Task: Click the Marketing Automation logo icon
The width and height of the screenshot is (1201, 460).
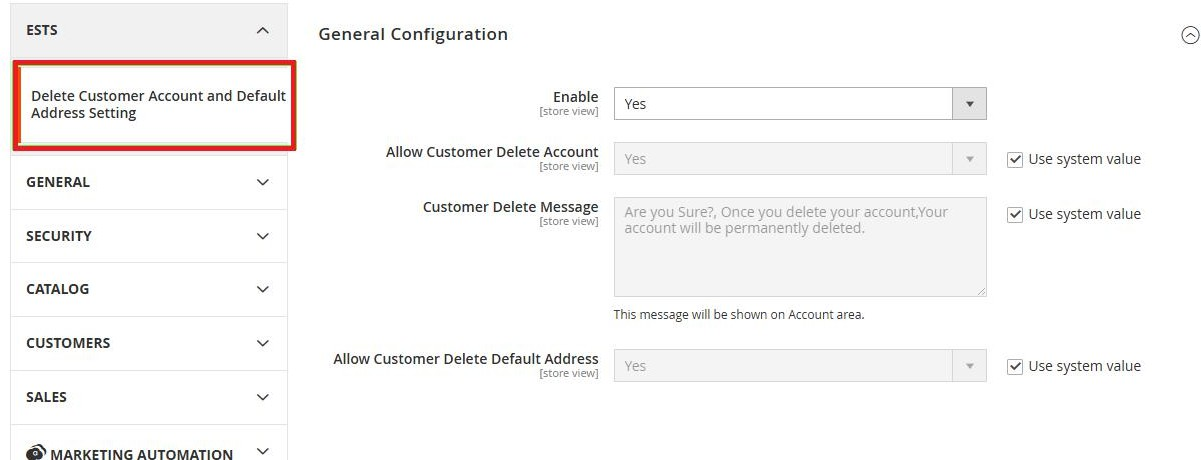Action: point(36,453)
